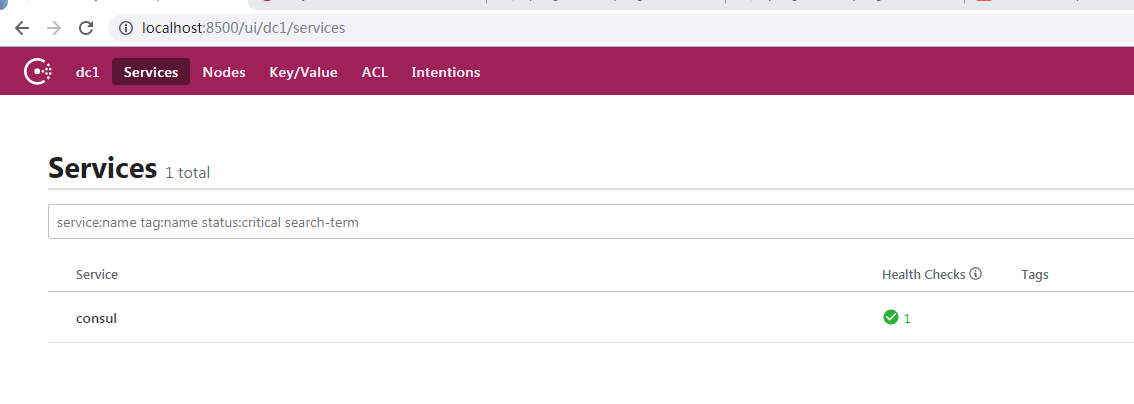Click the browser back arrow
The width and height of the screenshot is (1134, 404).
point(22,28)
